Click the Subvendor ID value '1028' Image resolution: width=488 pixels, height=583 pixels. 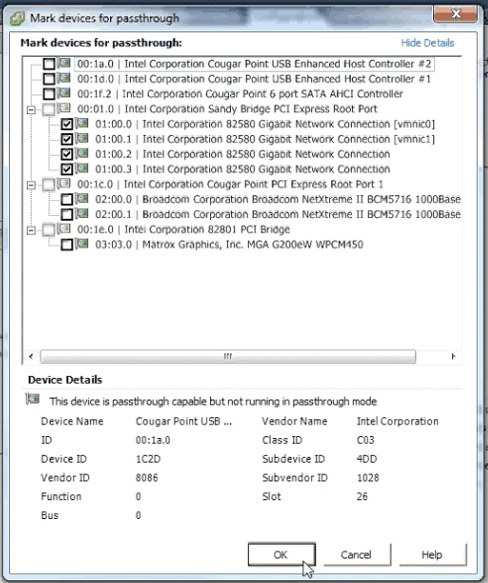pos(368,477)
